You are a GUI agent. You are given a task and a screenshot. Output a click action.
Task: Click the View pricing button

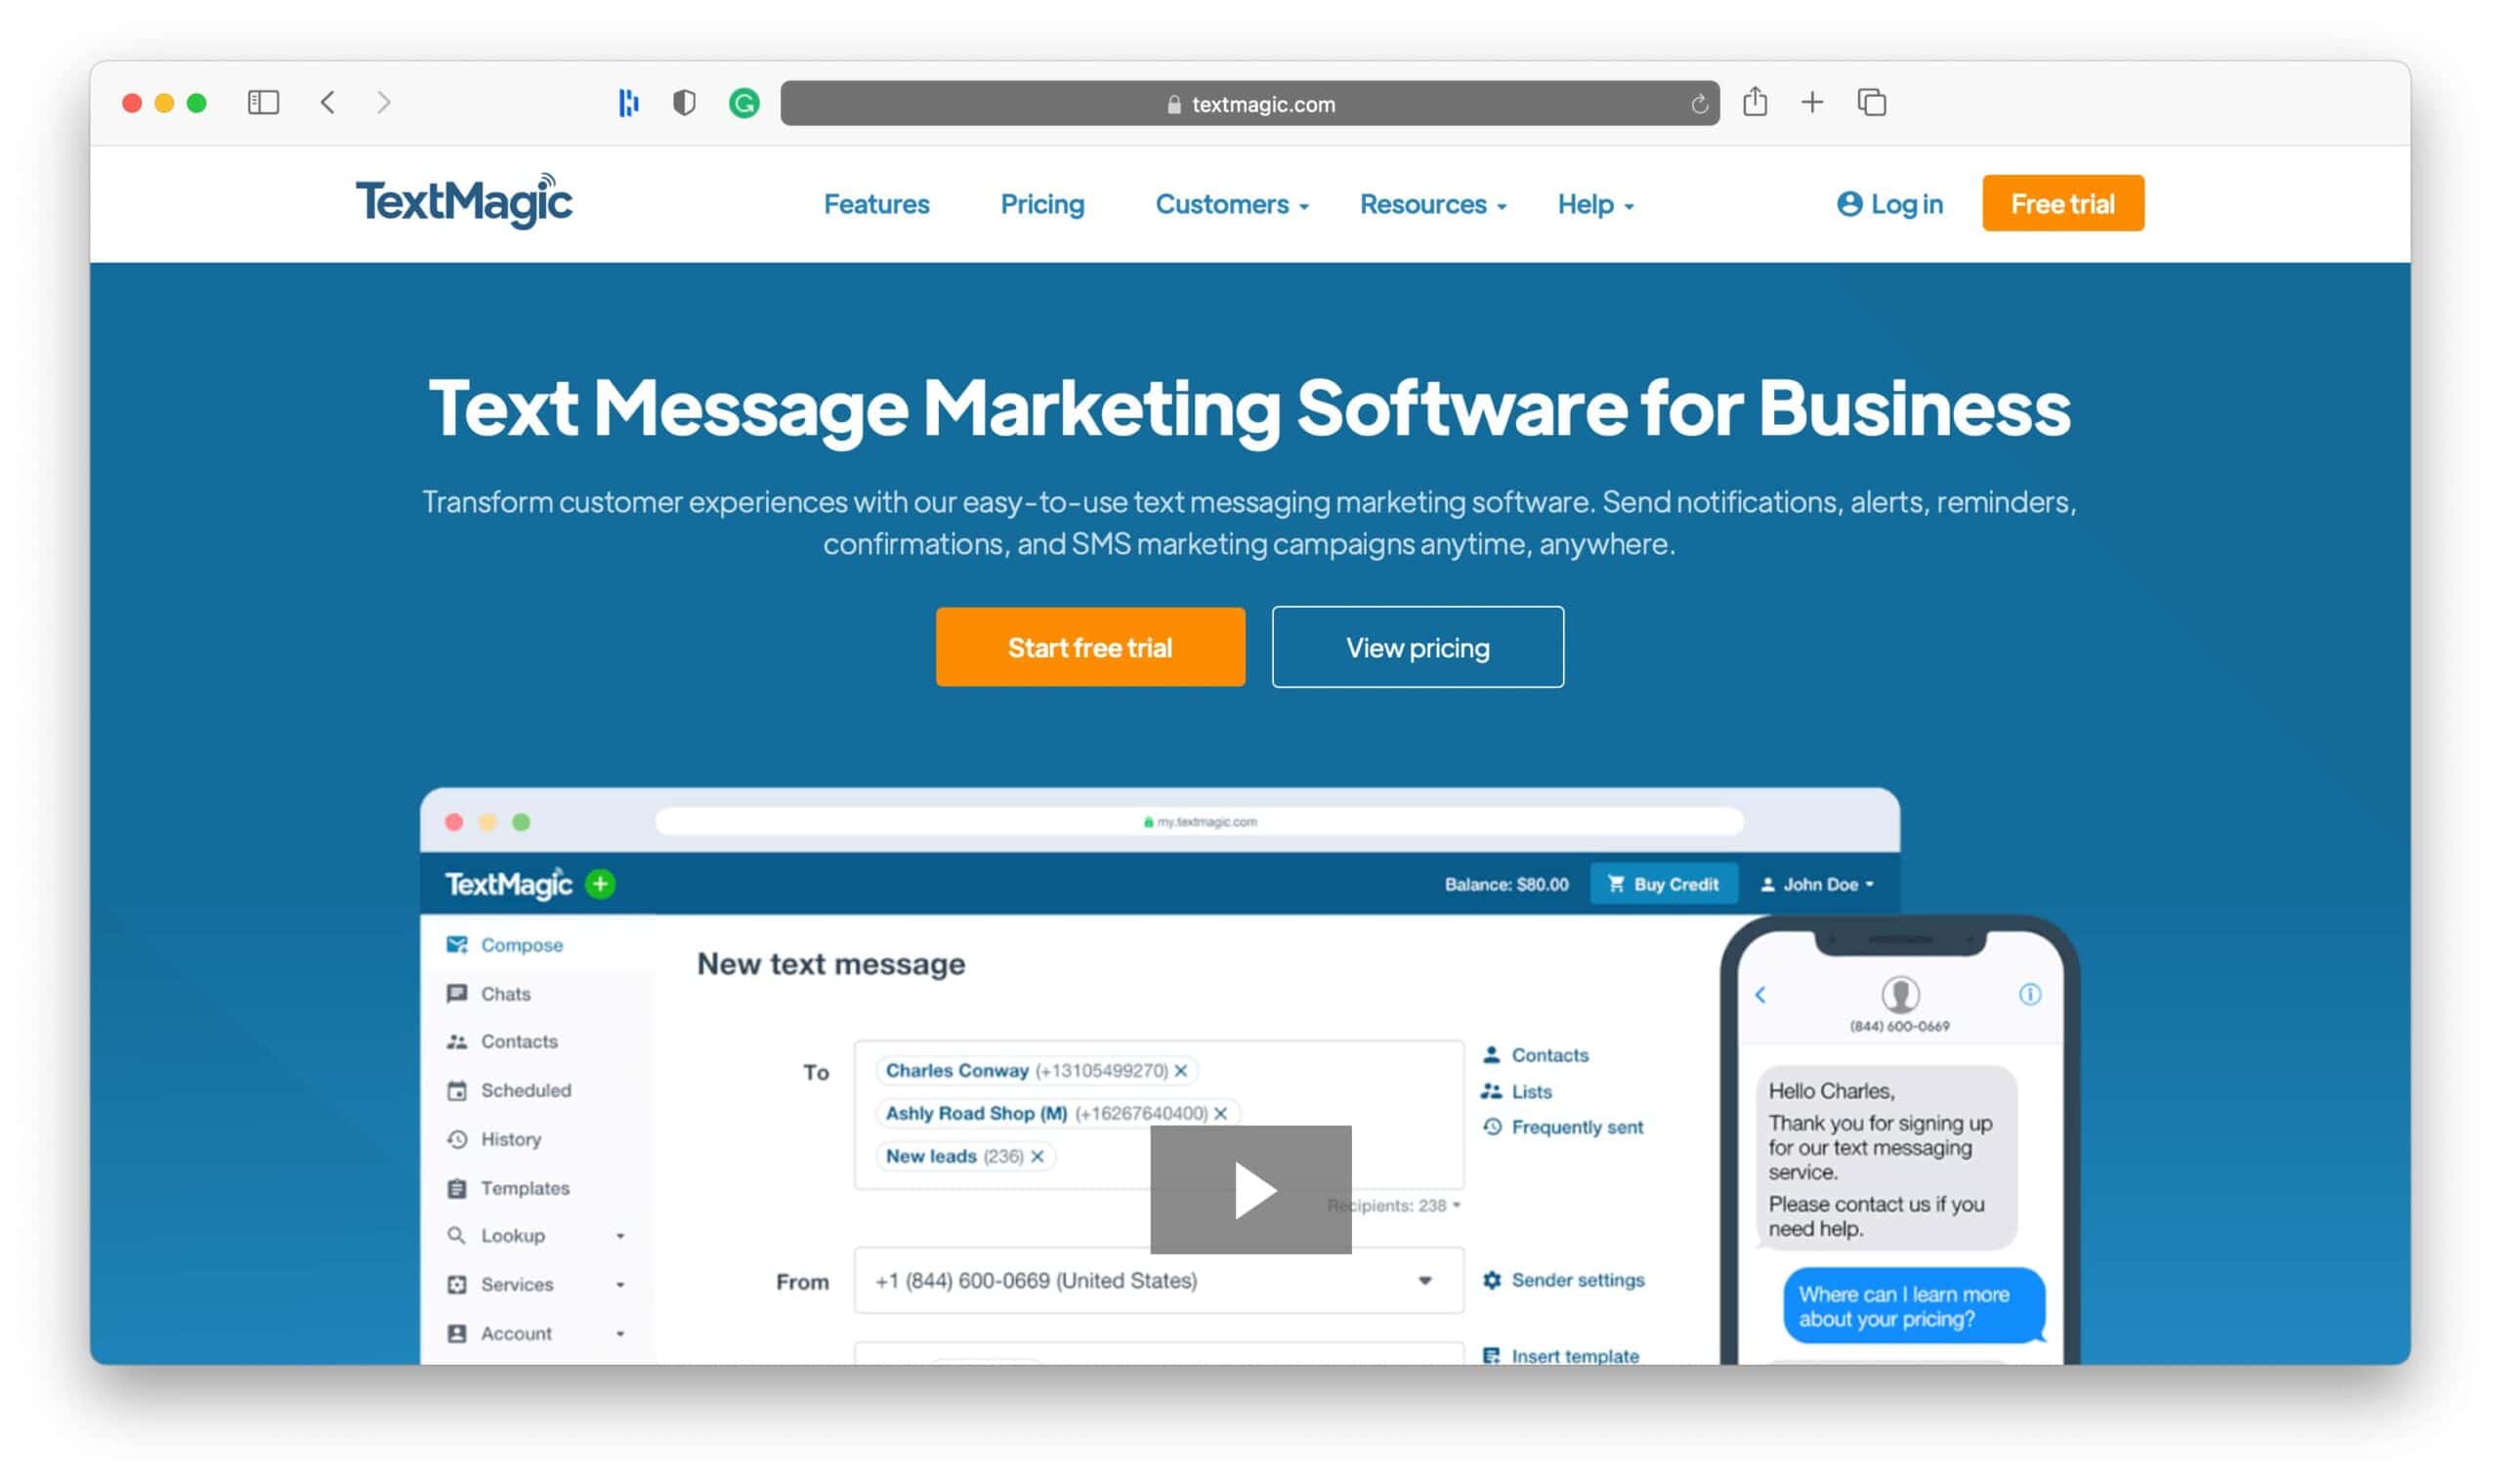coord(1417,647)
